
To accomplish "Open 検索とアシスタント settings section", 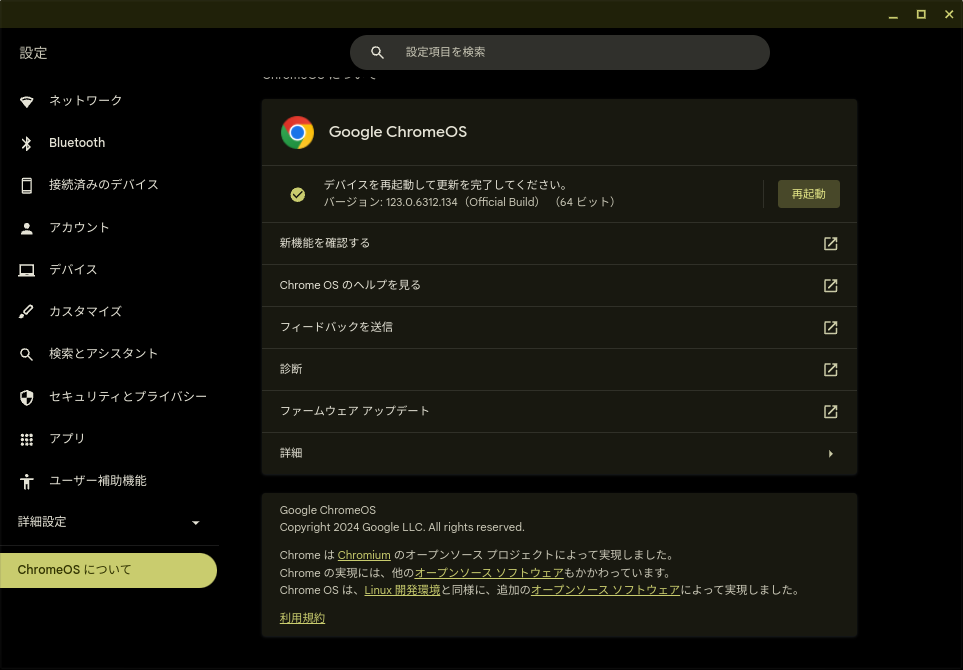I will tap(104, 353).
